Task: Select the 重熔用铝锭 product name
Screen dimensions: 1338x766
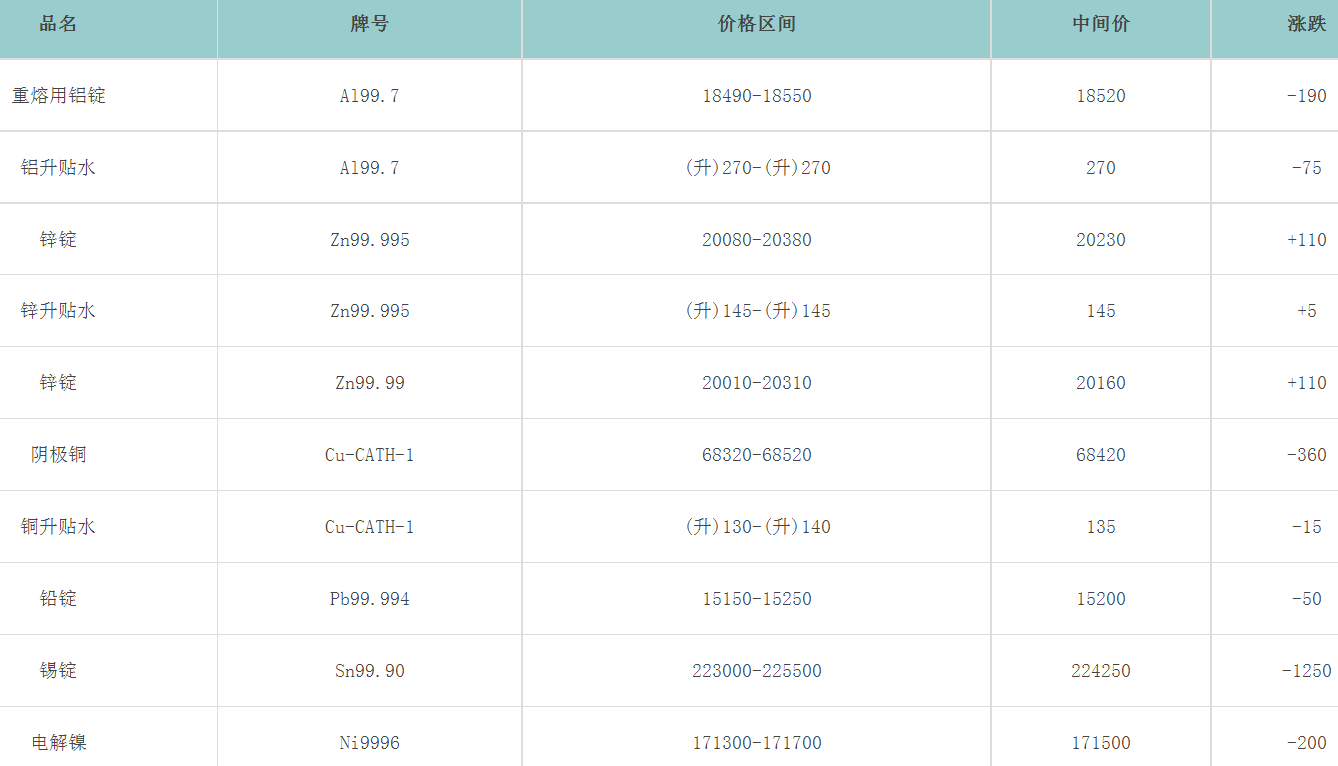Action: click(58, 96)
